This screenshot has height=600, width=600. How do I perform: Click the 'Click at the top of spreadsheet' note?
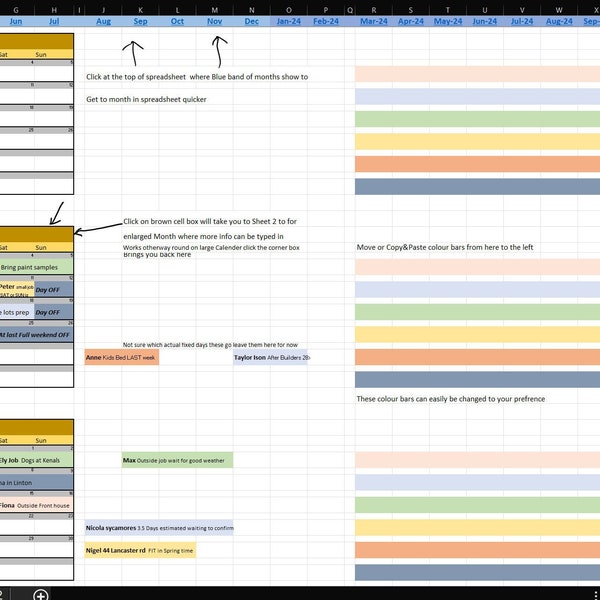pyautogui.click(x=197, y=77)
